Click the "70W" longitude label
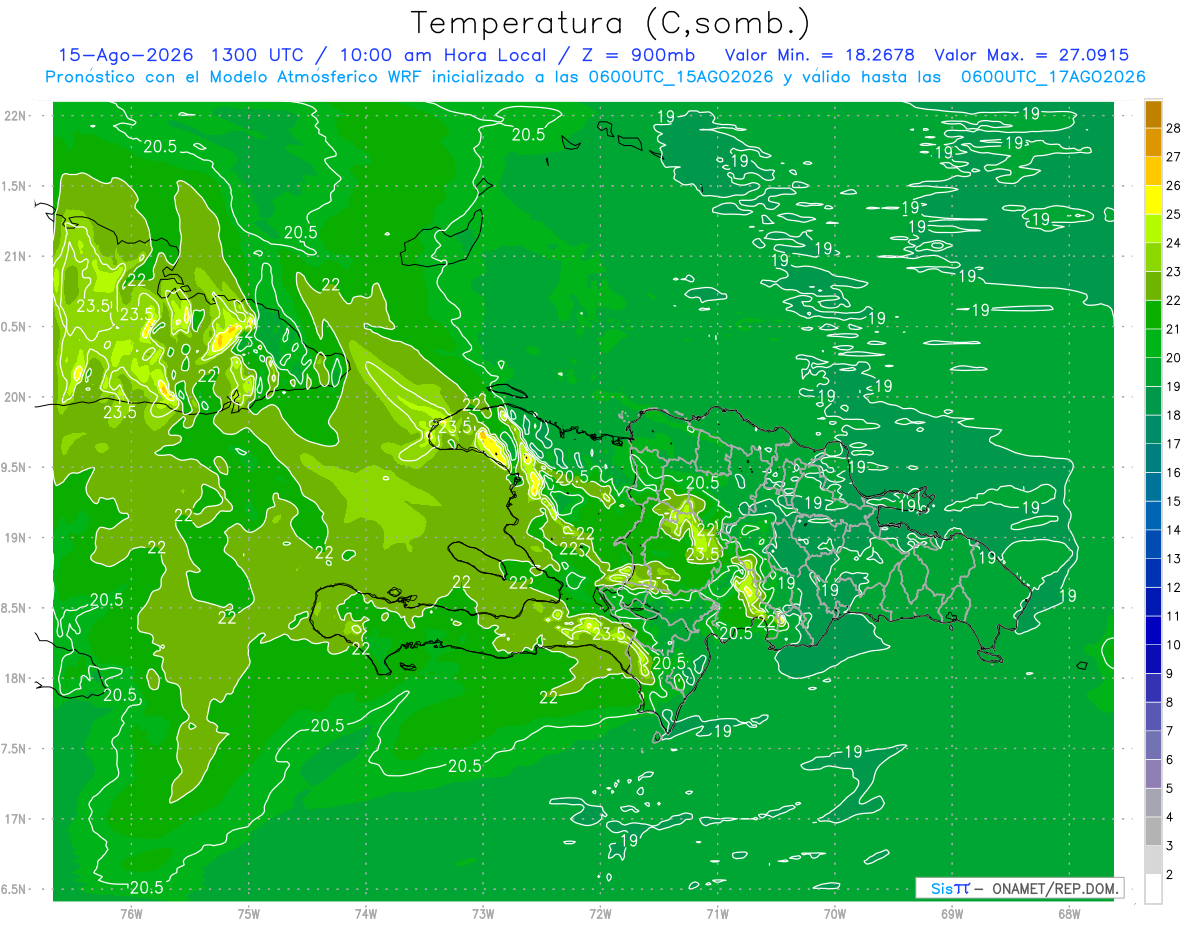Viewport: 1200px width, 927px height. (x=835, y=914)
